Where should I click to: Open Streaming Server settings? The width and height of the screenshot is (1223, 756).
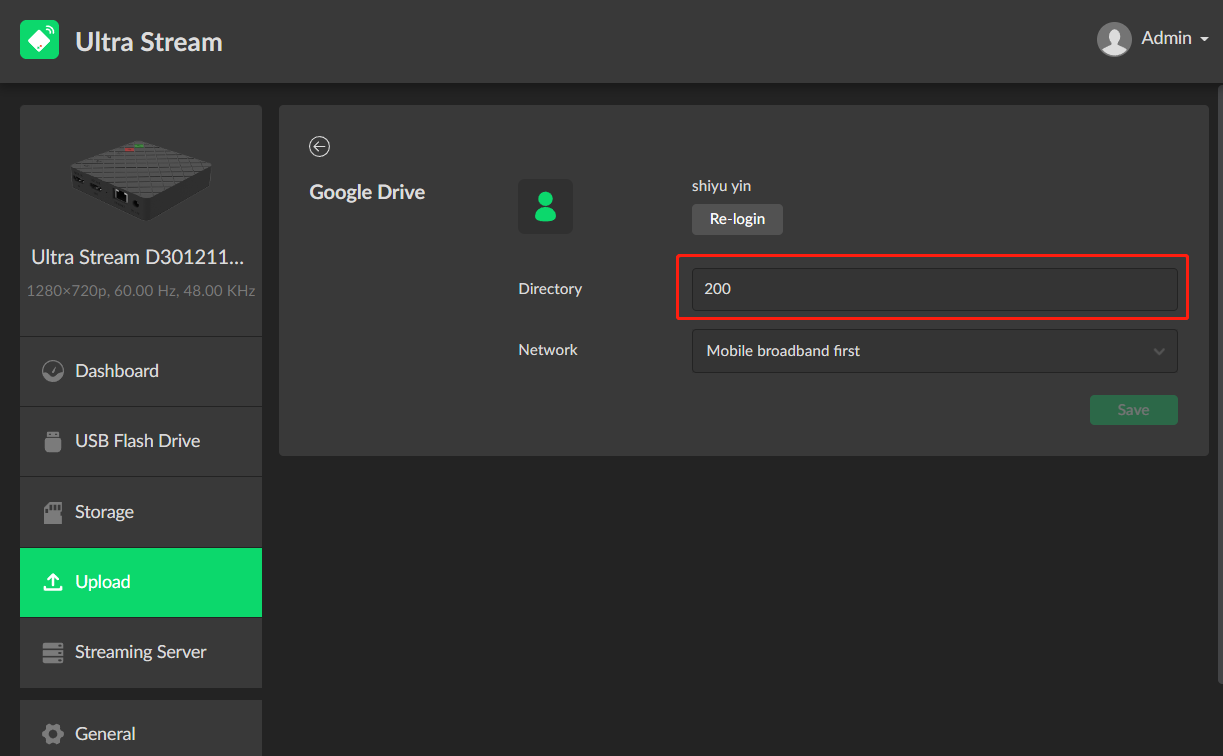(141, 652)
